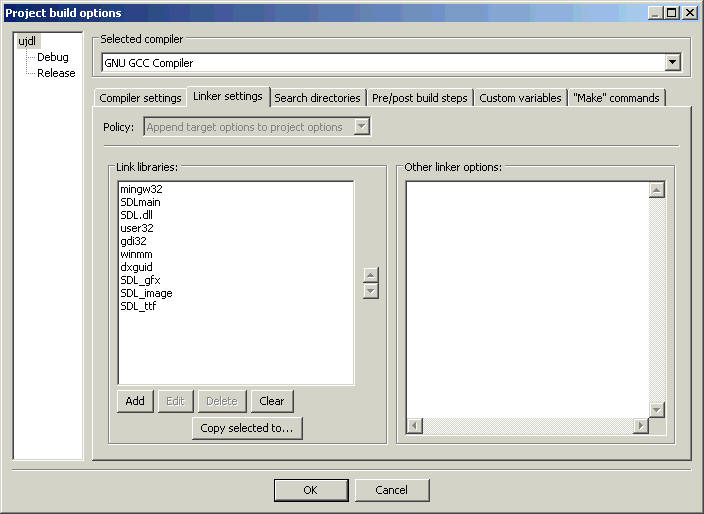Confirm with the OK button
Viewport: 704px width, 514px height.
pos(310,490)
